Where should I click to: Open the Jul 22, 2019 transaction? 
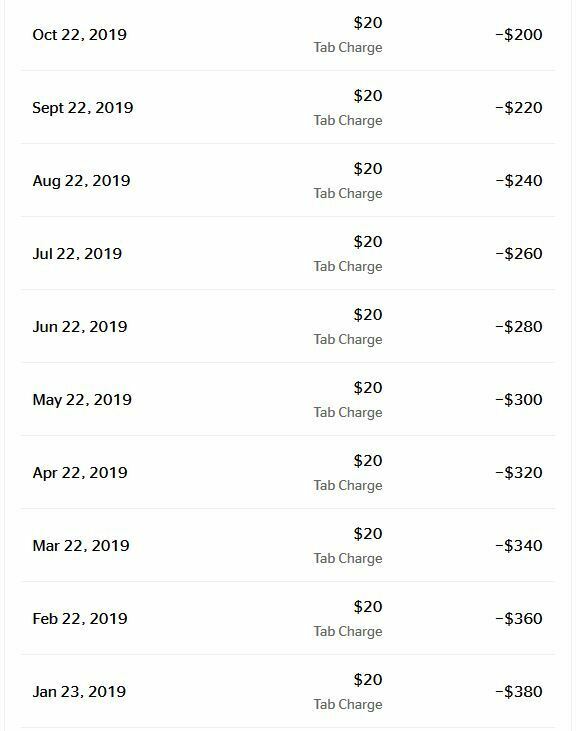(x=288, y=253)
